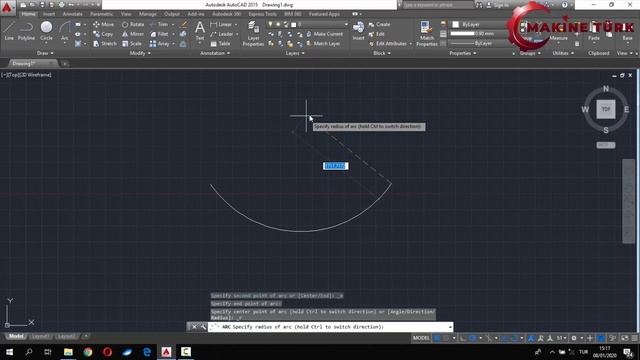Screen dimensions: 640x360
Task: Open the AutoCAD application menu
Action: tap(7, 7)
